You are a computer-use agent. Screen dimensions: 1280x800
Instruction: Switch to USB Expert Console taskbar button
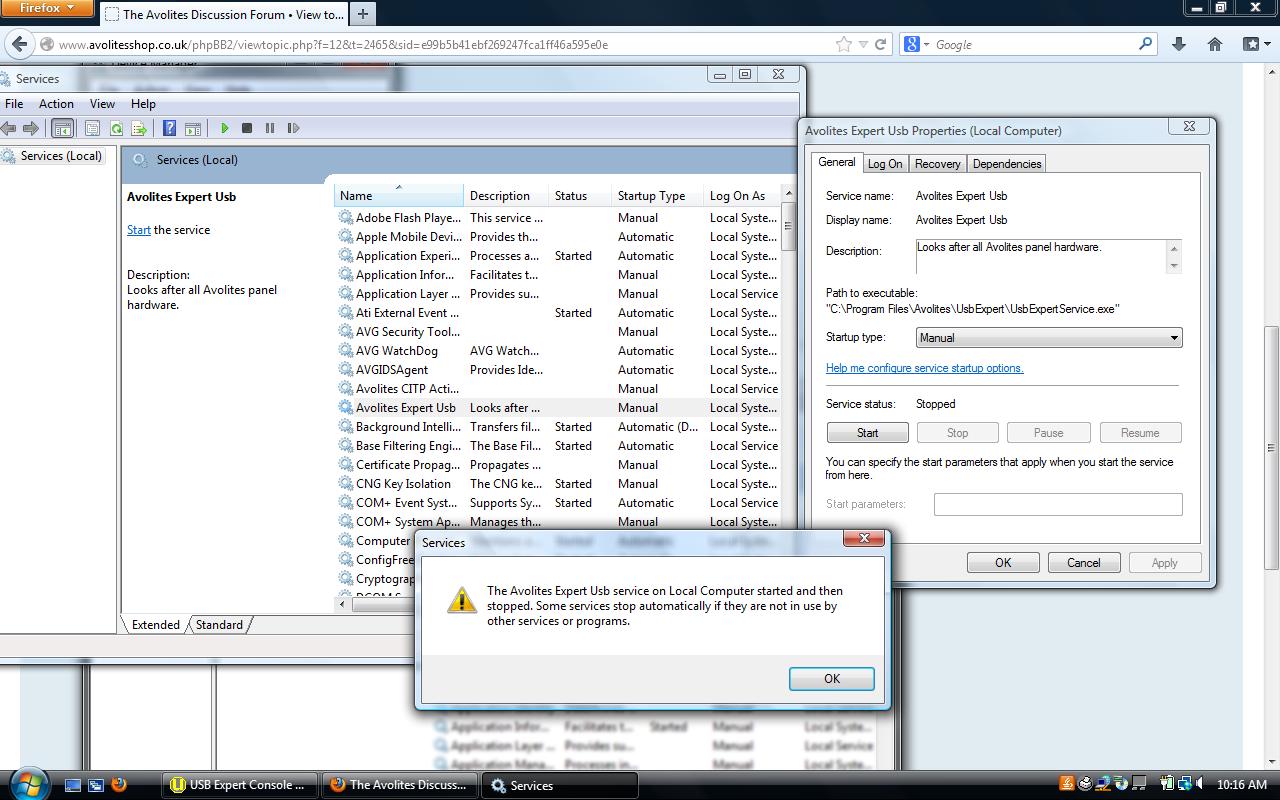point(240,785)
